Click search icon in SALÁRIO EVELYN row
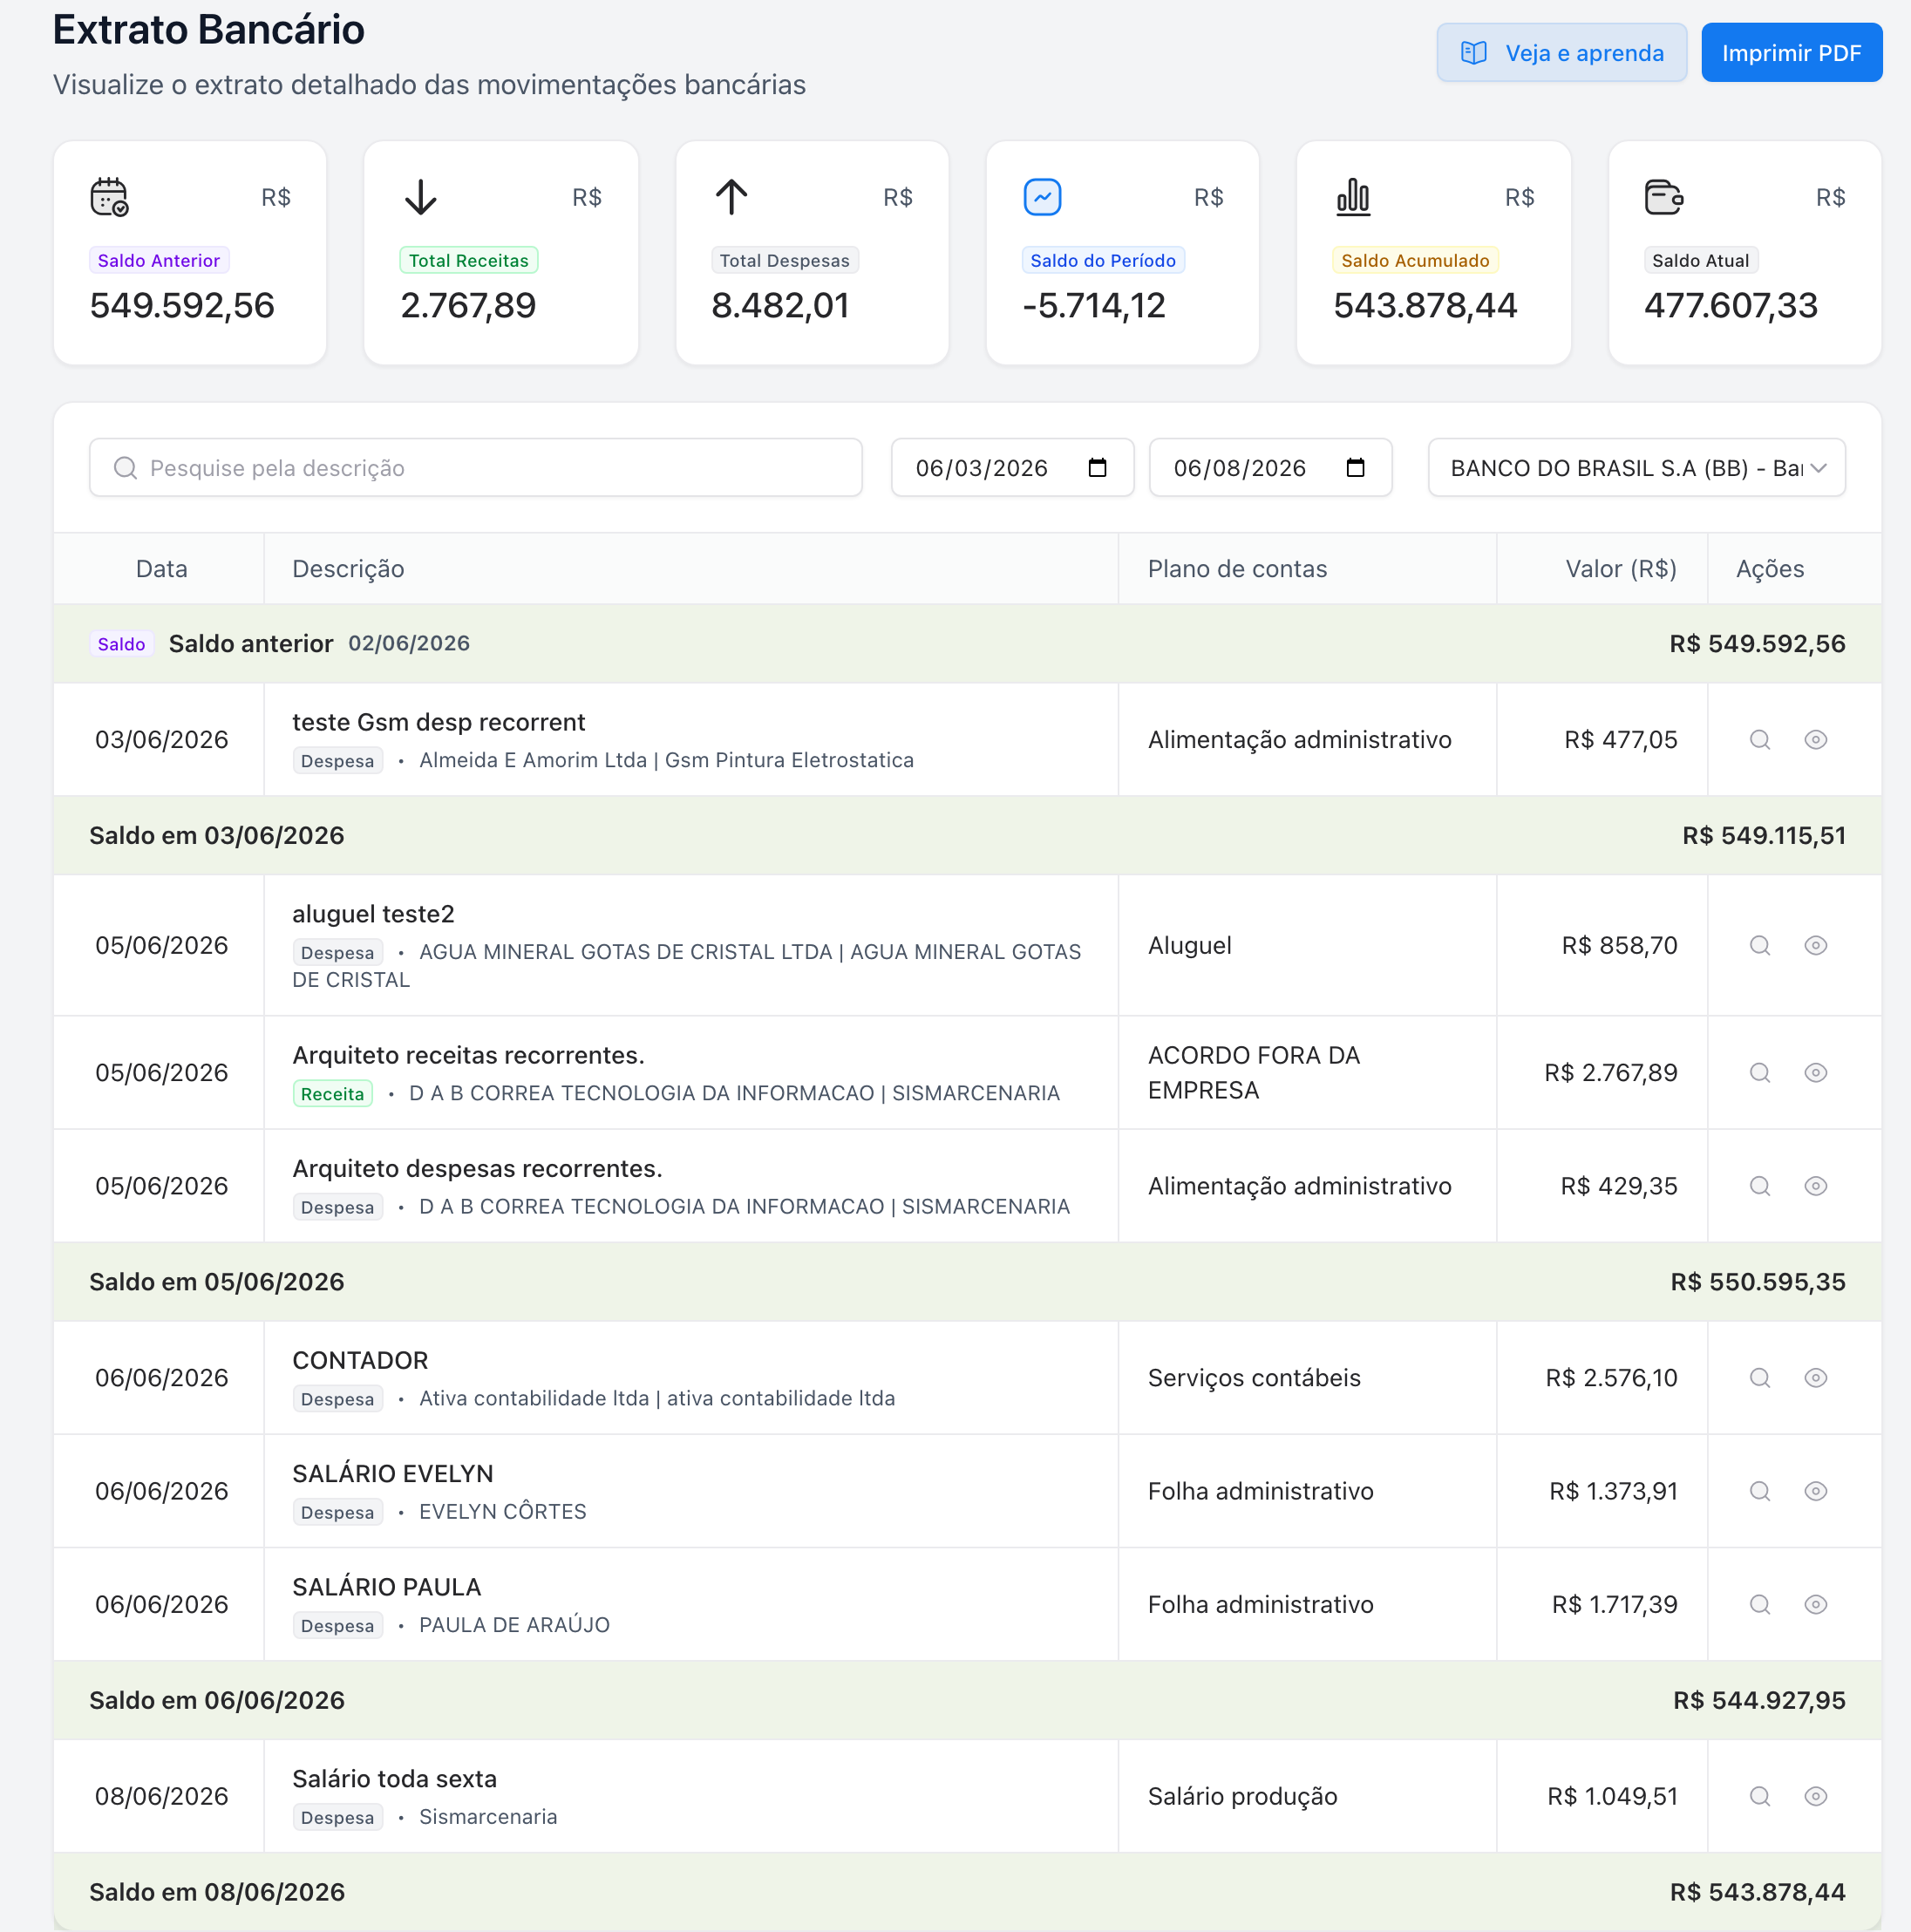Image resolution: width=1911 pixels, height=1932 pixels. [x=1760, y=1491]
